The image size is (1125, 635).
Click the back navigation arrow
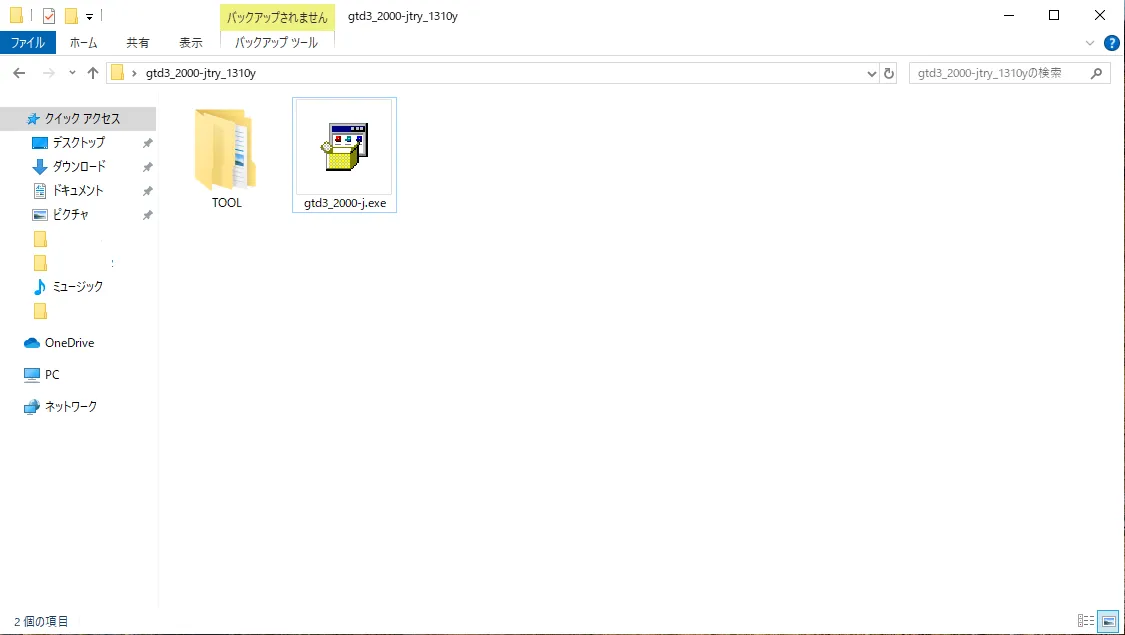(19, 73)
